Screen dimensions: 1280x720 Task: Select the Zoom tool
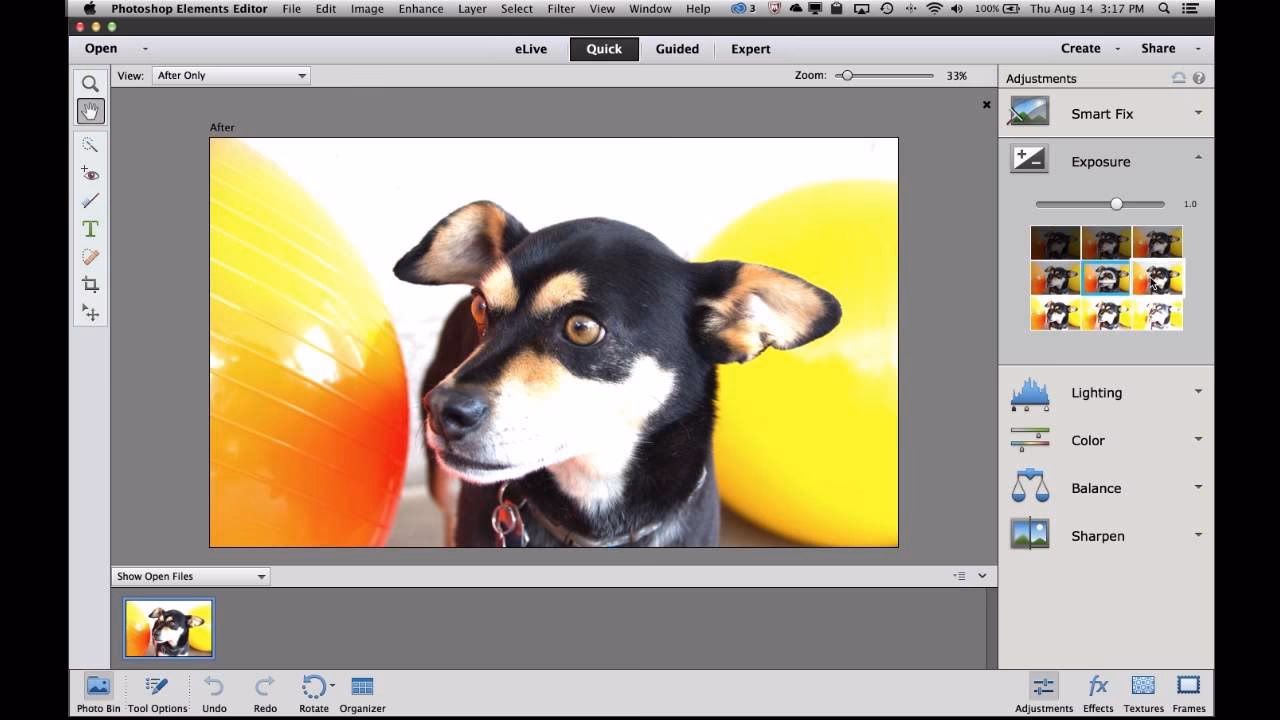coord(90,83)
